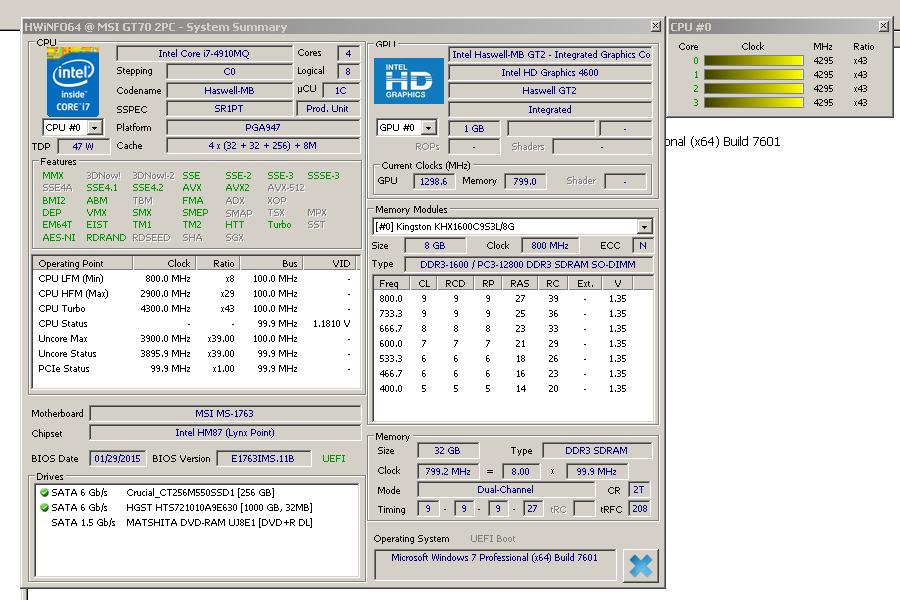Click the Intel Core i7-4910MQ name field
This screenshot has height=600, width=900.
coord(204,53)
